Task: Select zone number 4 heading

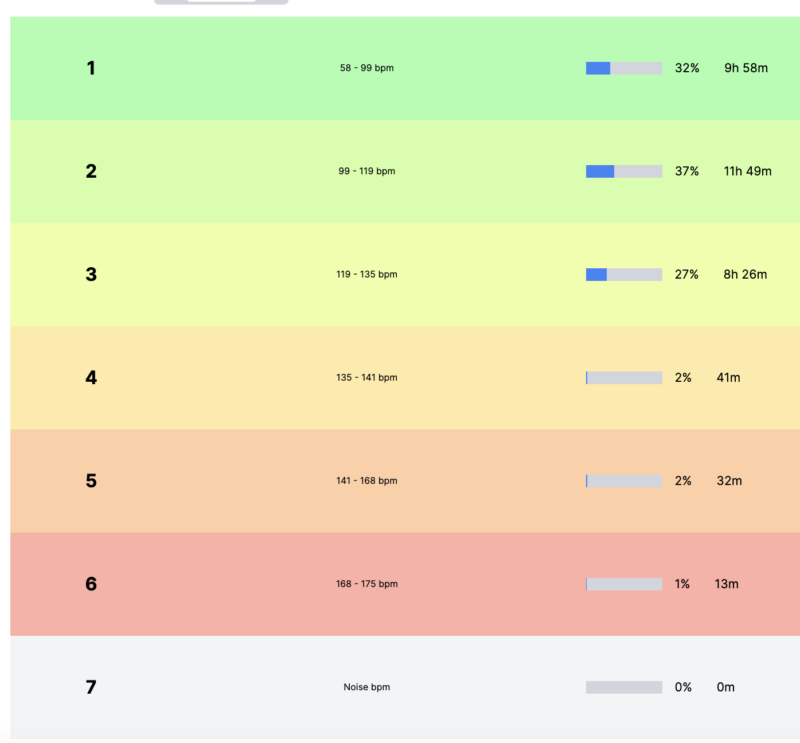Action: (x=91, y=378)
